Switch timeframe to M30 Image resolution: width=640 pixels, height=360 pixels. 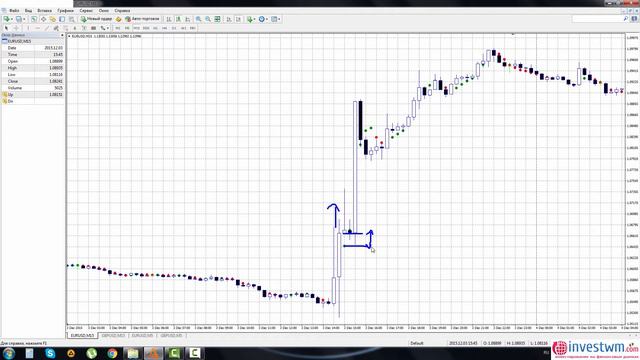pyautogui.click(x=146, y=28)
